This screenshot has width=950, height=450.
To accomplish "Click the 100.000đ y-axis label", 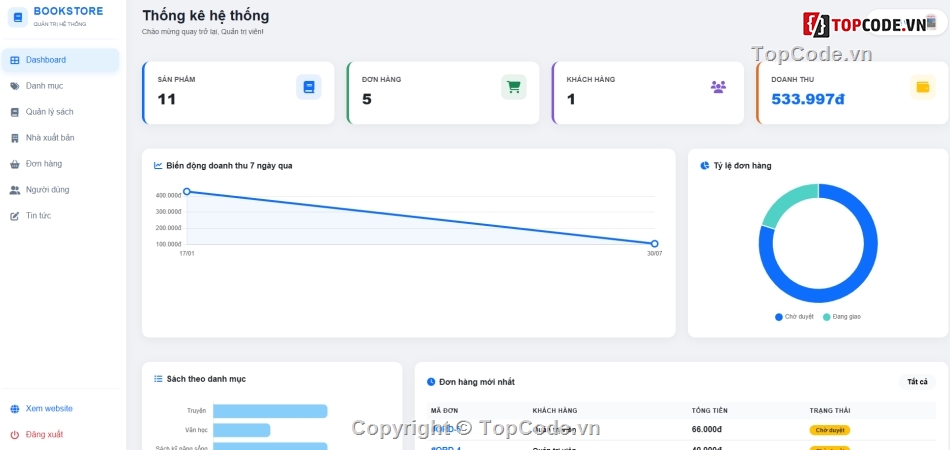I will (168, 244).
